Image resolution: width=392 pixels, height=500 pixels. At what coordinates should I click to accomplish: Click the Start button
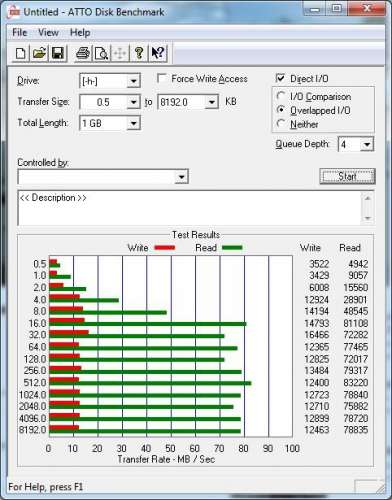pyautogui.click(x=347, y=176)
